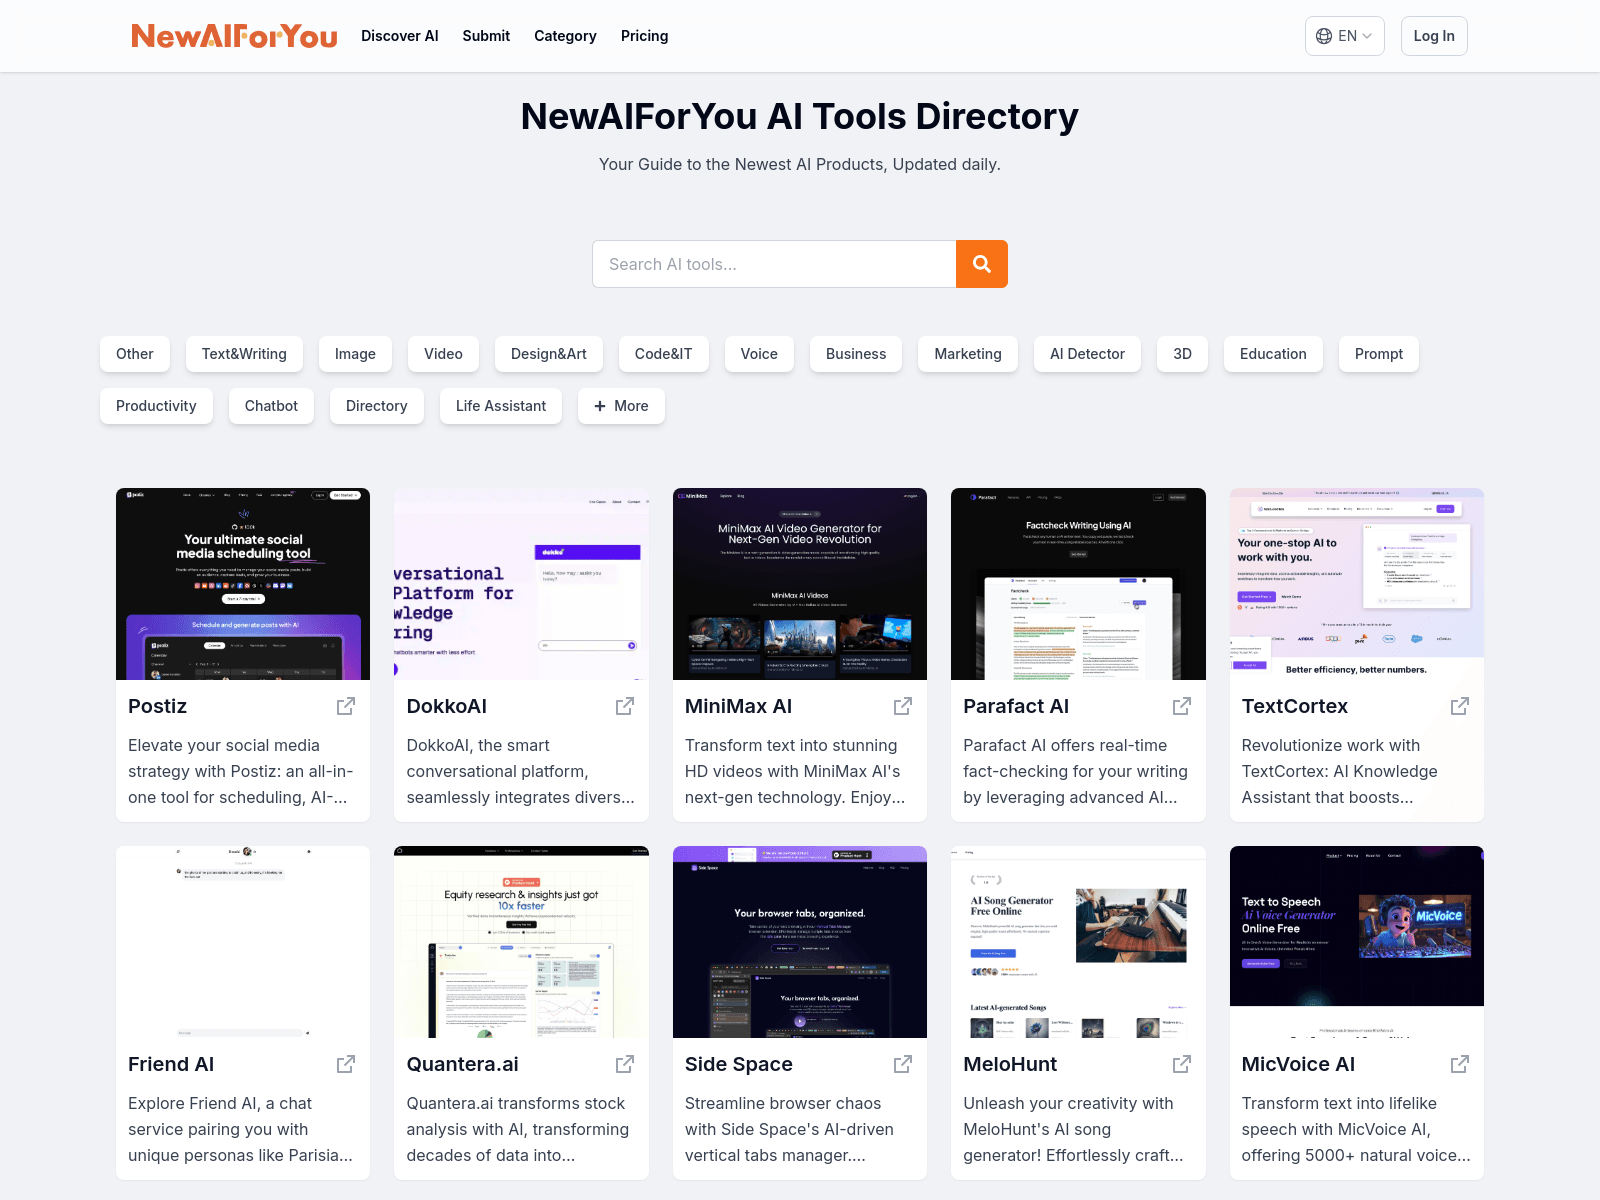Open the EN language dropdown
This screenshot has height=1200, width=1600.
click(1344, 36)
